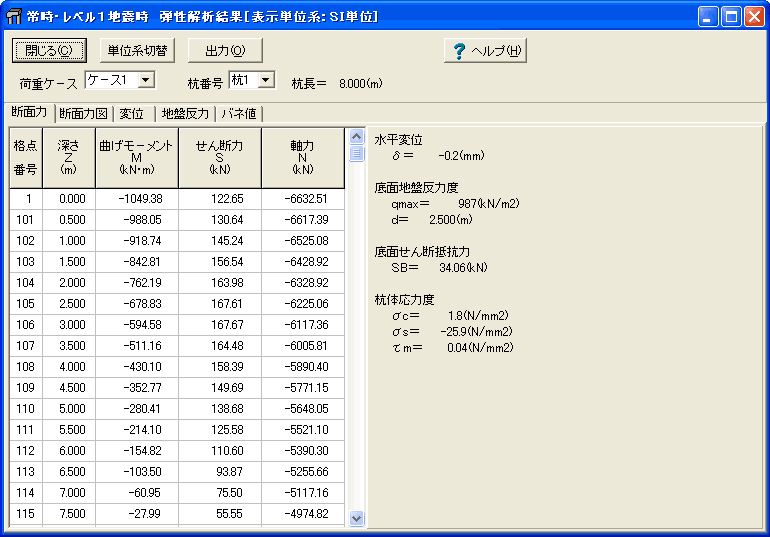Select axial force cell -6632.51
Screen dimensions: 770x537
point(302,199)
